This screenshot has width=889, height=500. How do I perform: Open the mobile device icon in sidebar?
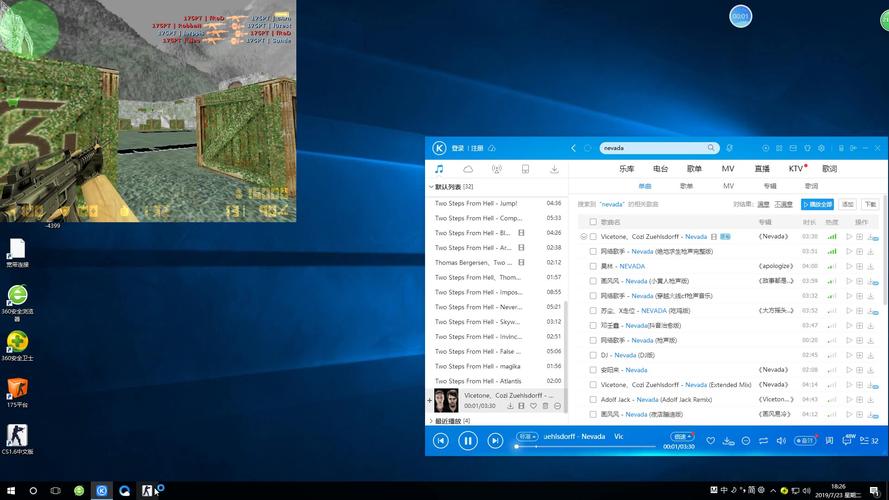[x=526, y=169]
